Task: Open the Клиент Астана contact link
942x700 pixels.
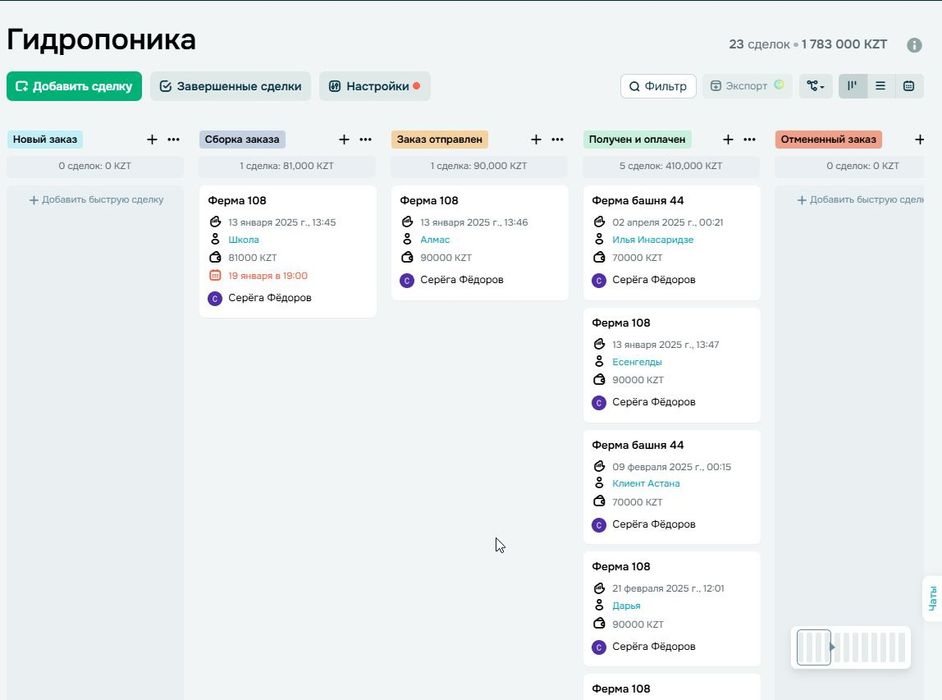Action: click(646, 484)
